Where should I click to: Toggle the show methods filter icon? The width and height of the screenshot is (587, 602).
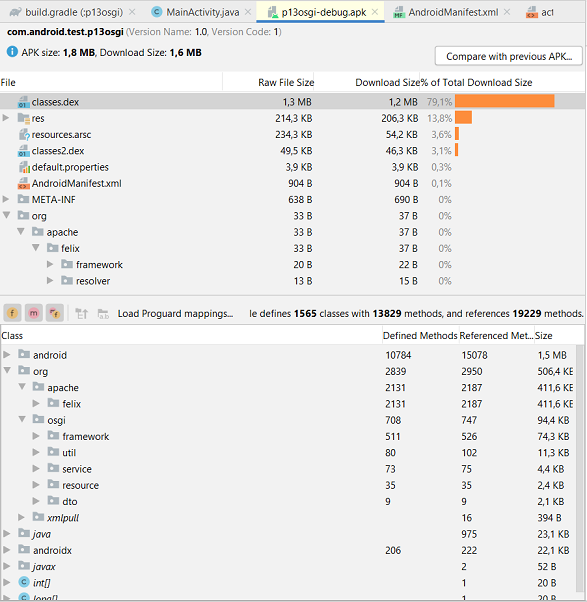[x=33, y=313]
